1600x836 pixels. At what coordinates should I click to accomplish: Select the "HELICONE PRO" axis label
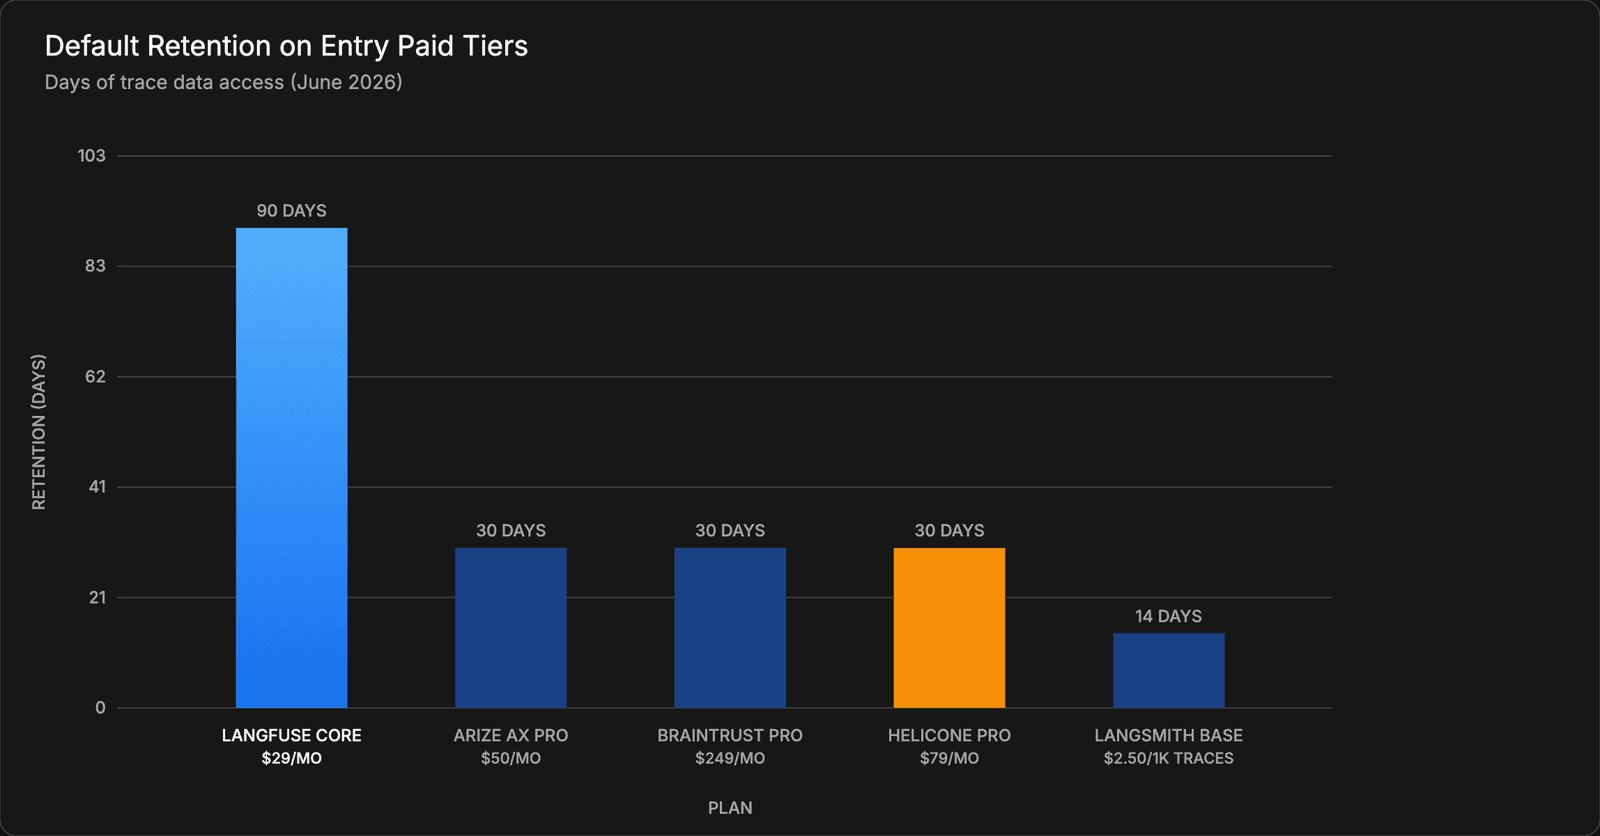tap(949, 735)
